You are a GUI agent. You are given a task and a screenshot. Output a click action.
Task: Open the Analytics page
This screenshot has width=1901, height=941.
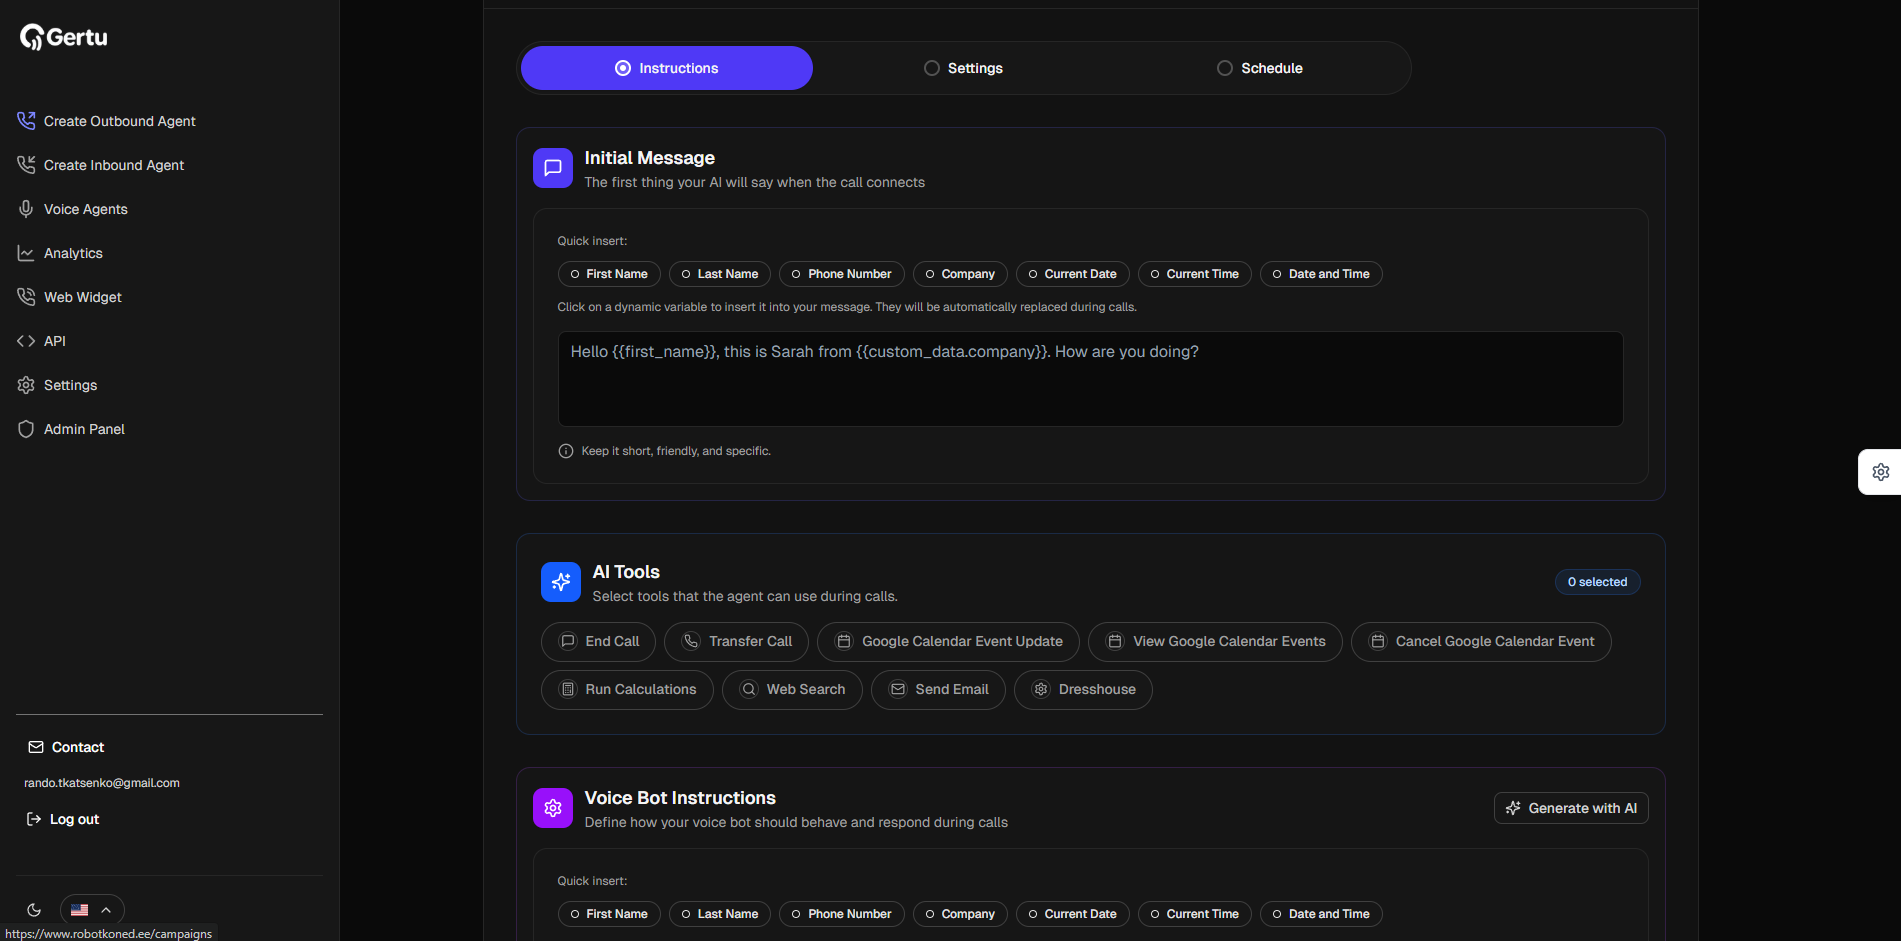[73, 253]
